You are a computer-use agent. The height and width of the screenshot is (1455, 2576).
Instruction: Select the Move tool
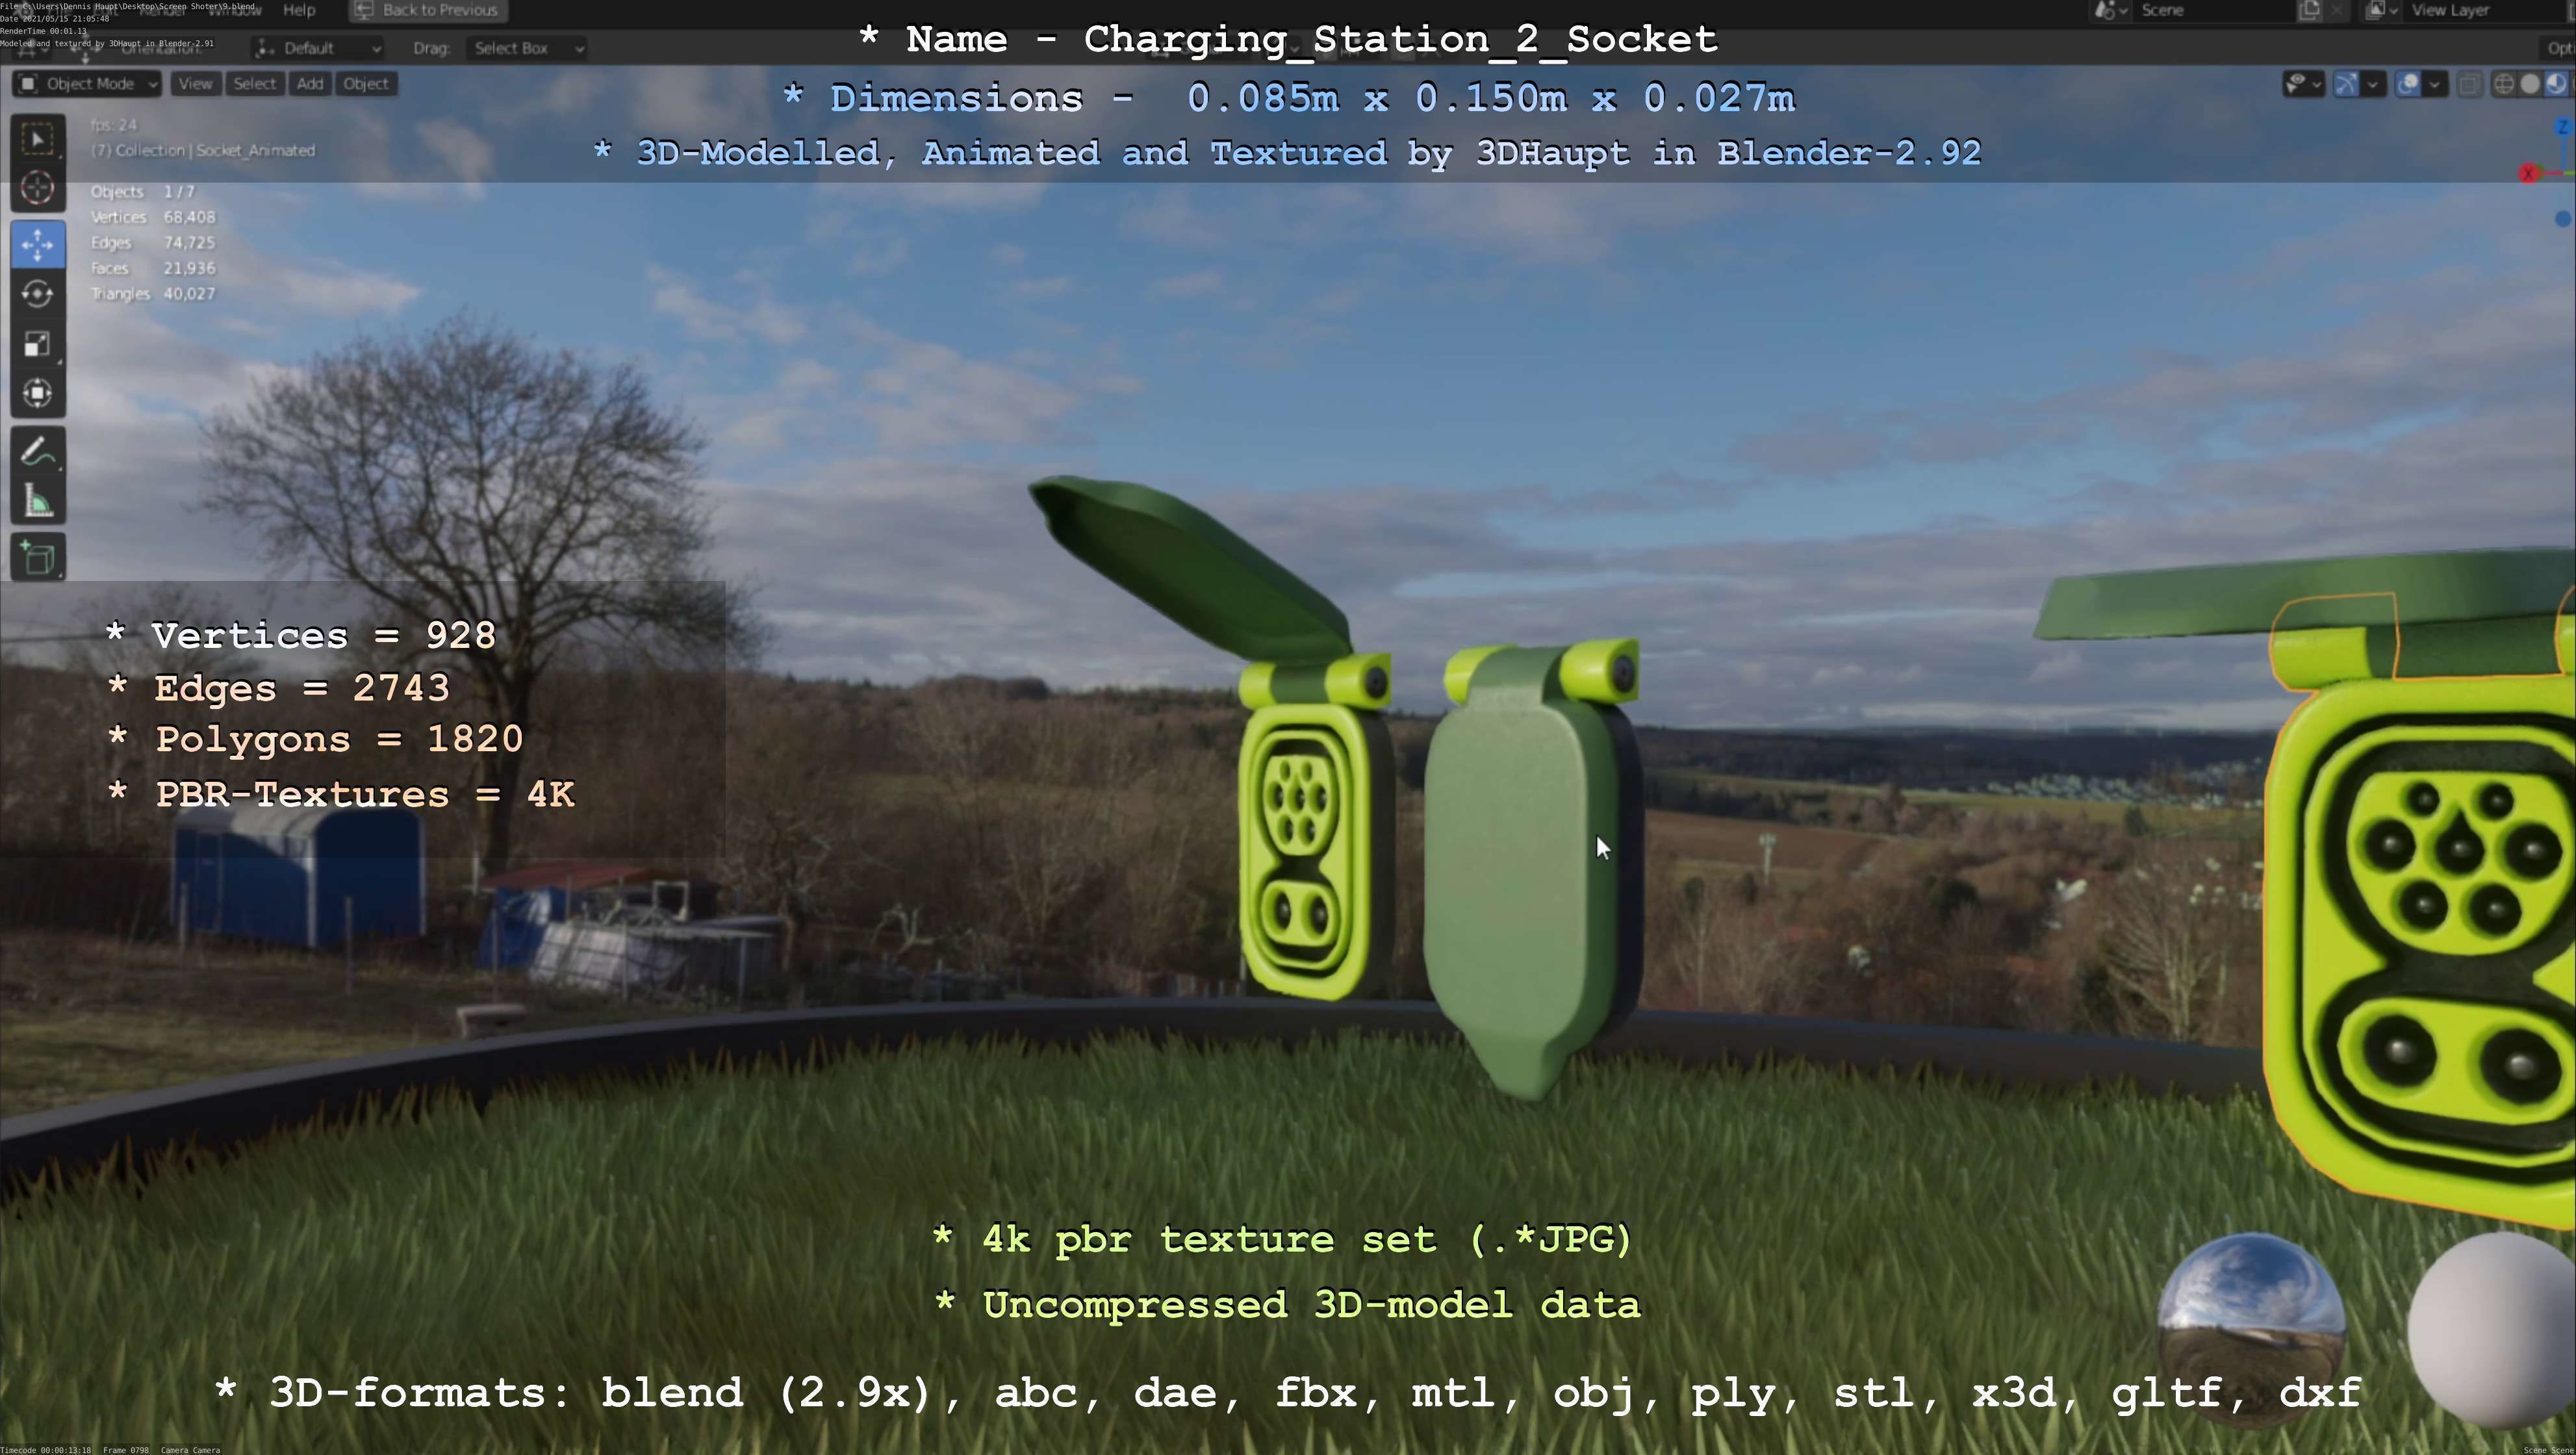[x=38, y=245]
